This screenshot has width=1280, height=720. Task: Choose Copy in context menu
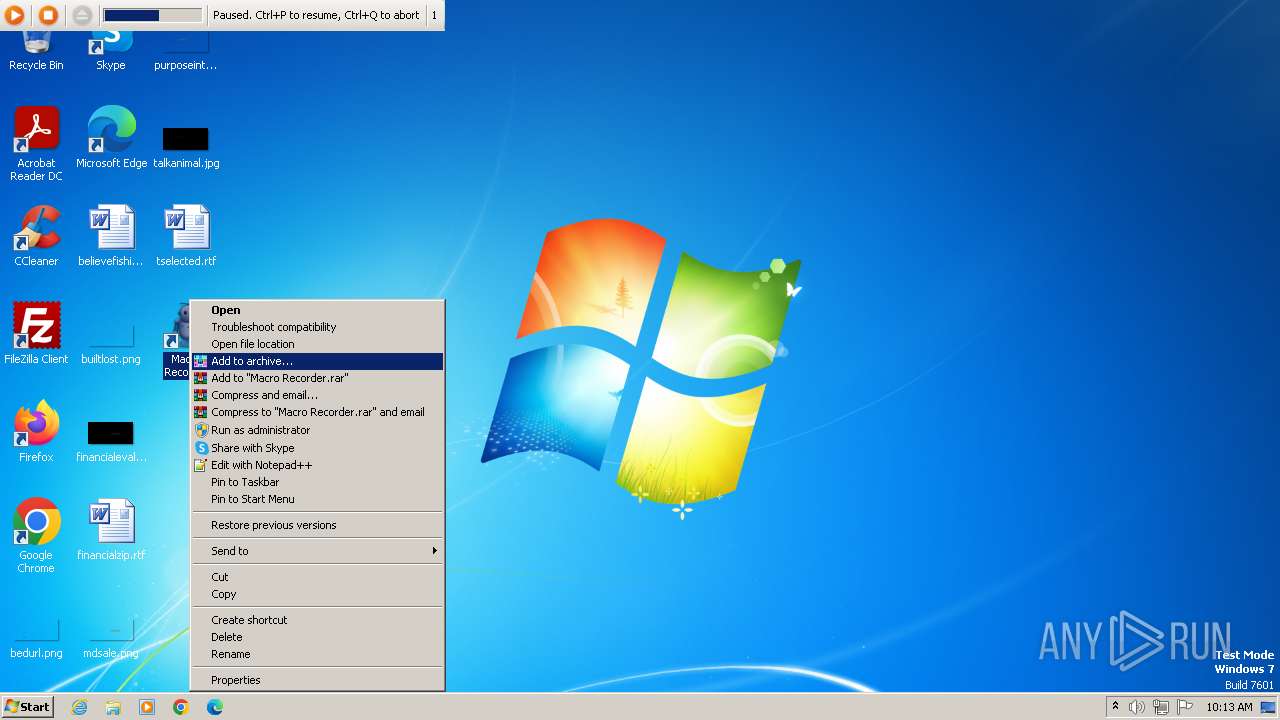317,594
